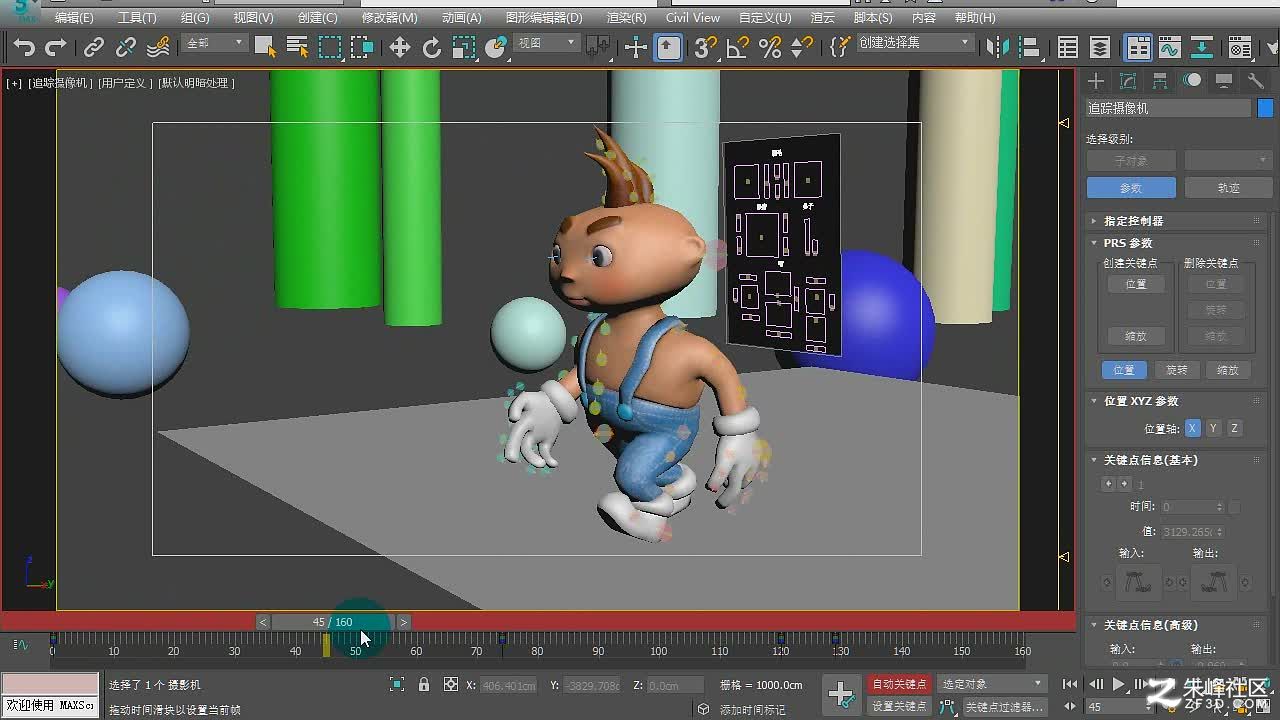Open the 脚本(S) menu
Image resolution: width=1280 pixels, height=720 pixels.
873,17
